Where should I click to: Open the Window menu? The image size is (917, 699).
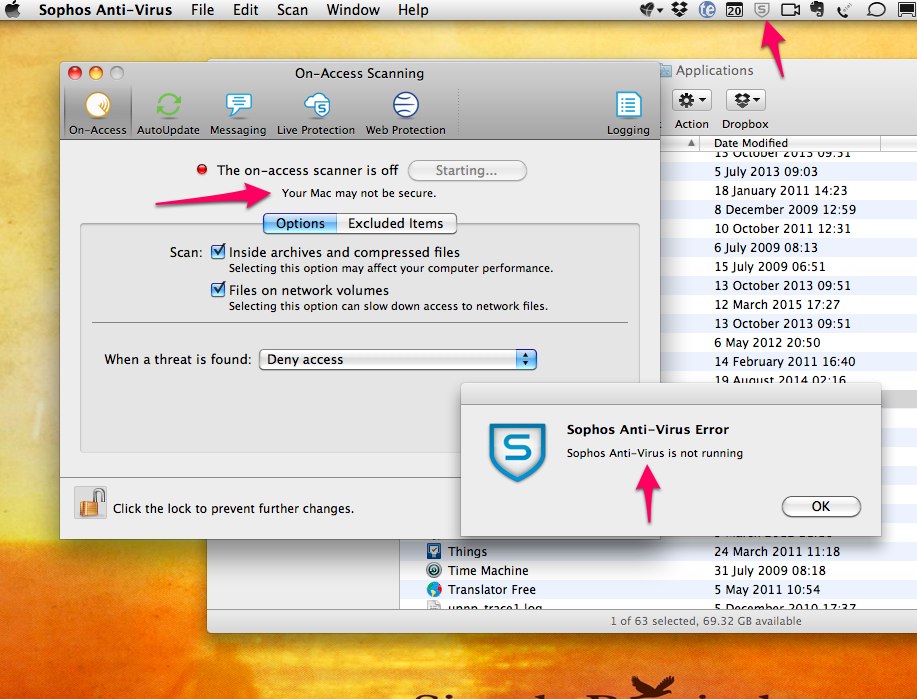(x=353, y=10)
